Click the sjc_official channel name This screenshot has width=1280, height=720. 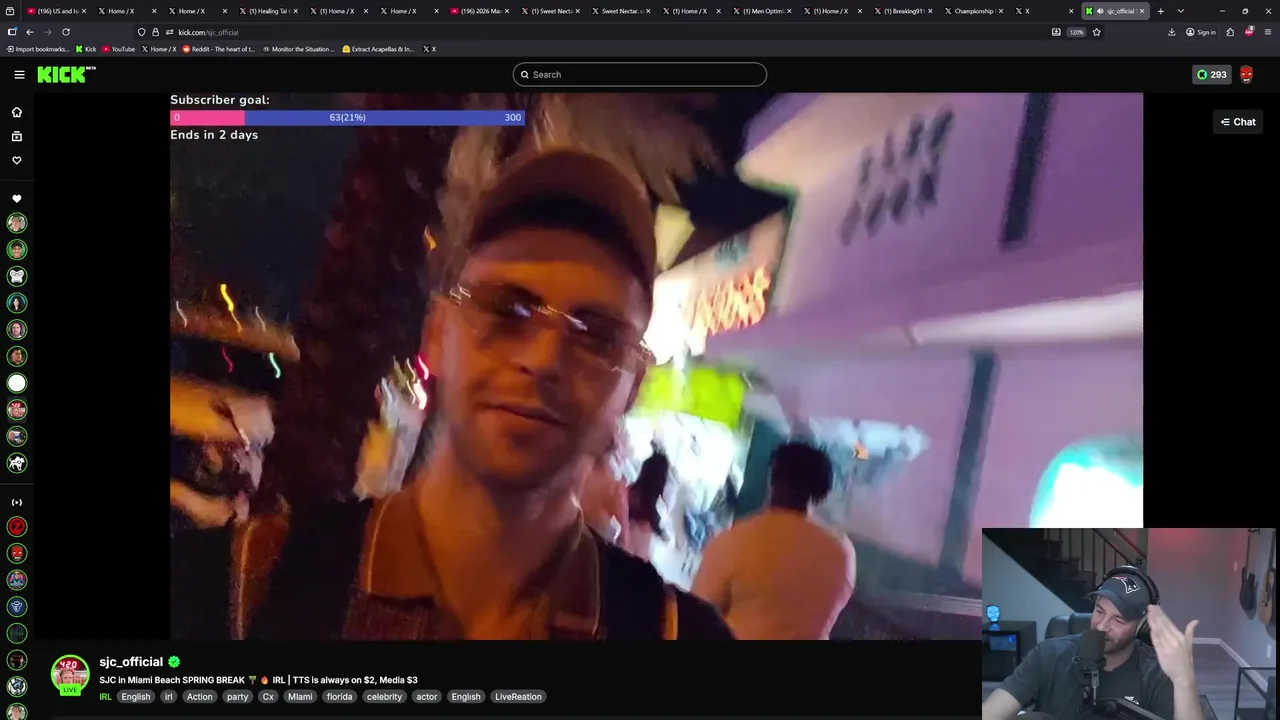coord(131,662)
